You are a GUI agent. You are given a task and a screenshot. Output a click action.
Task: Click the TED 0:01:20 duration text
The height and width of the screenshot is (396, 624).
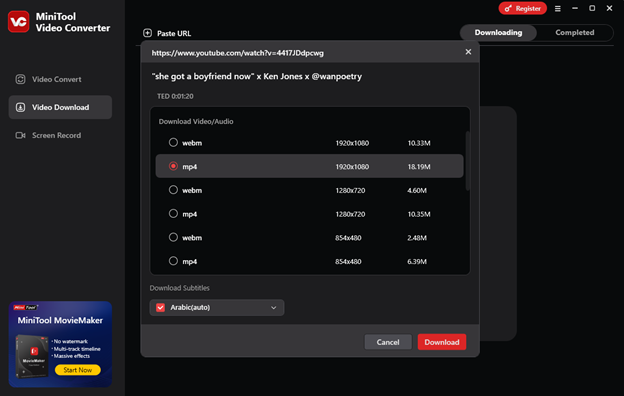(x=175, y=96)
